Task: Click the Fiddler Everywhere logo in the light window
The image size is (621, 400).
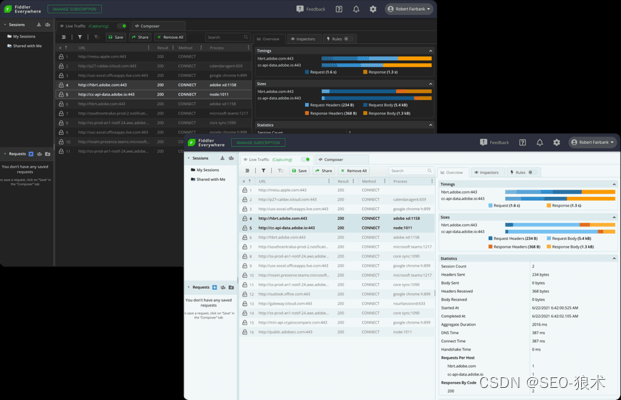Action: (206, 143)
